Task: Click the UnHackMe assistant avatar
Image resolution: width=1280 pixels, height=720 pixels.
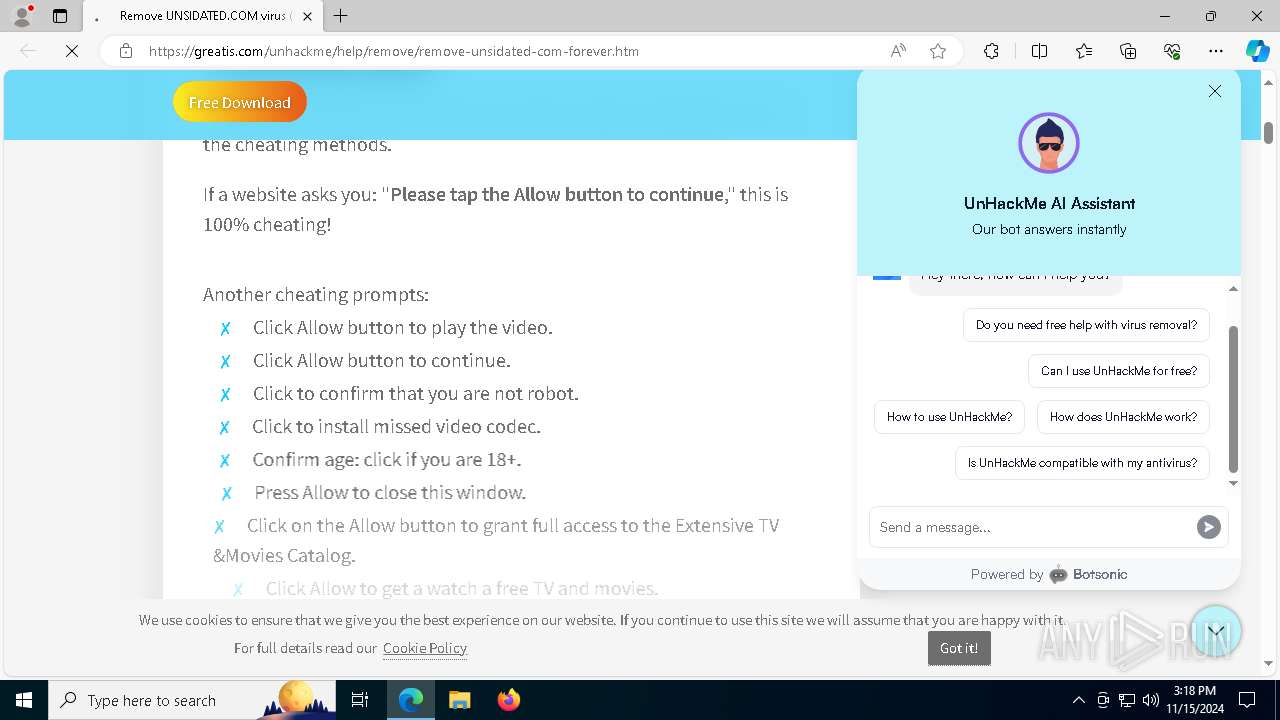Action: coord(1048,143)
